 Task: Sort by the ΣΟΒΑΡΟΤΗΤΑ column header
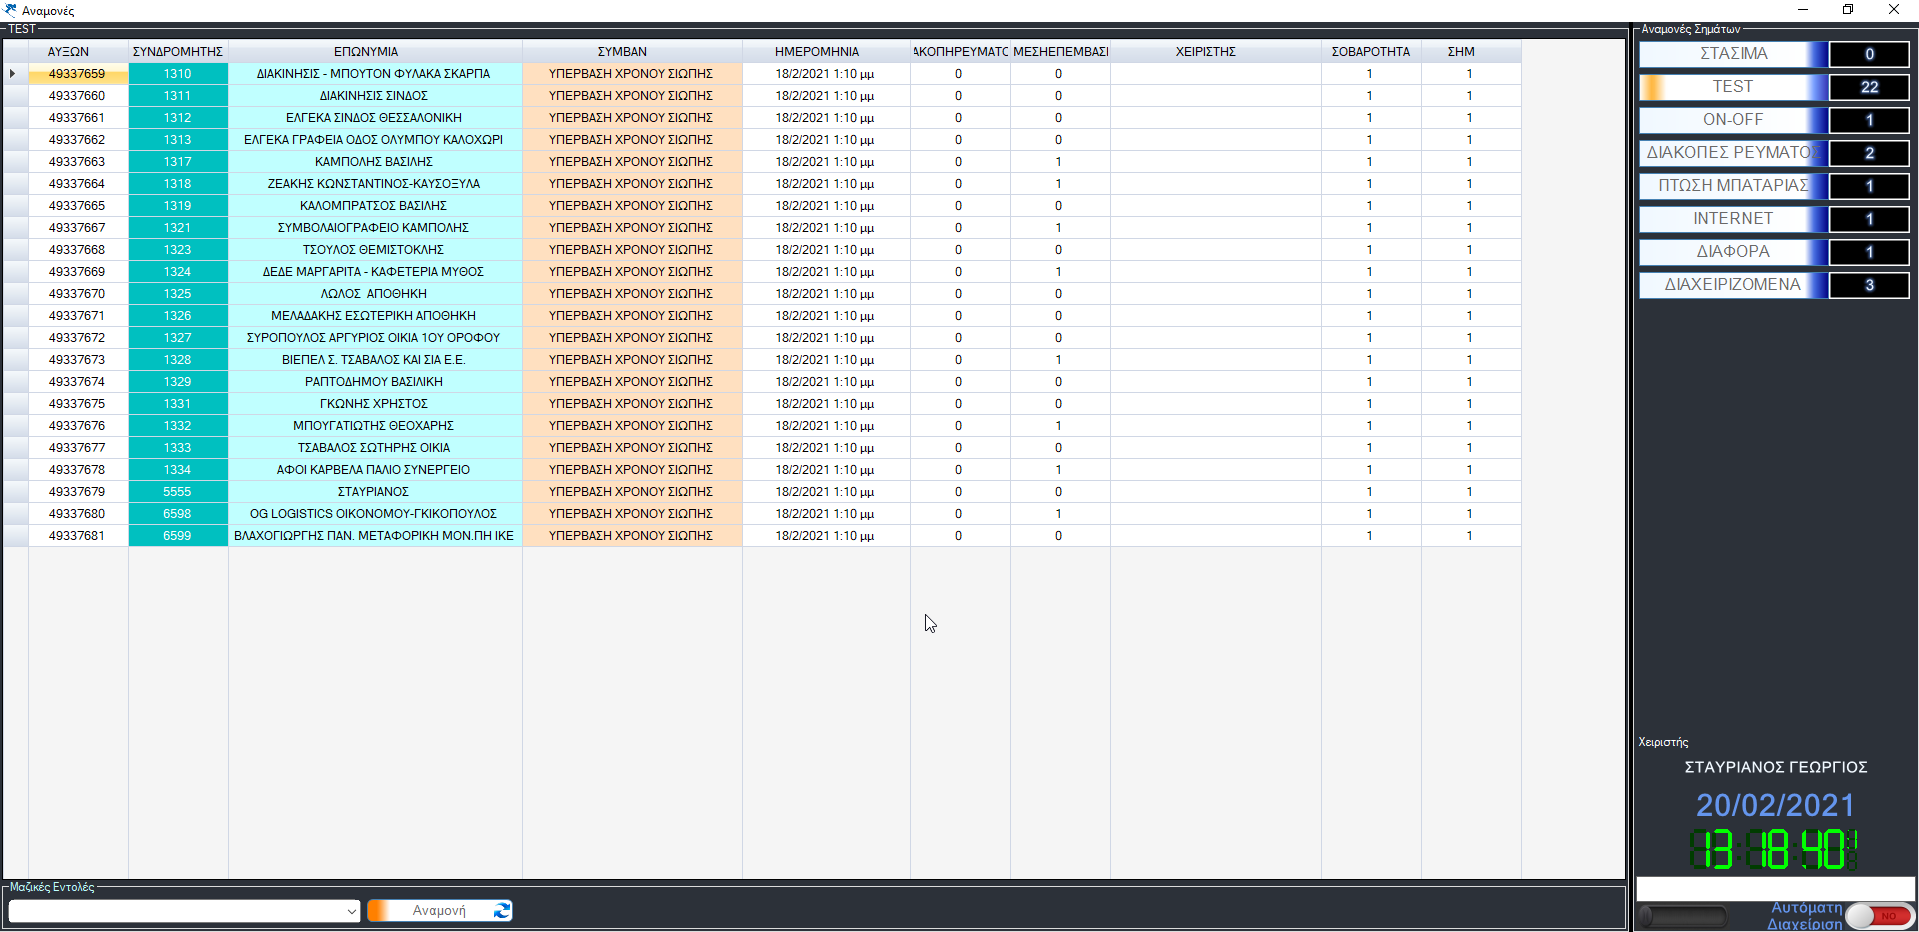(1370, 52)
